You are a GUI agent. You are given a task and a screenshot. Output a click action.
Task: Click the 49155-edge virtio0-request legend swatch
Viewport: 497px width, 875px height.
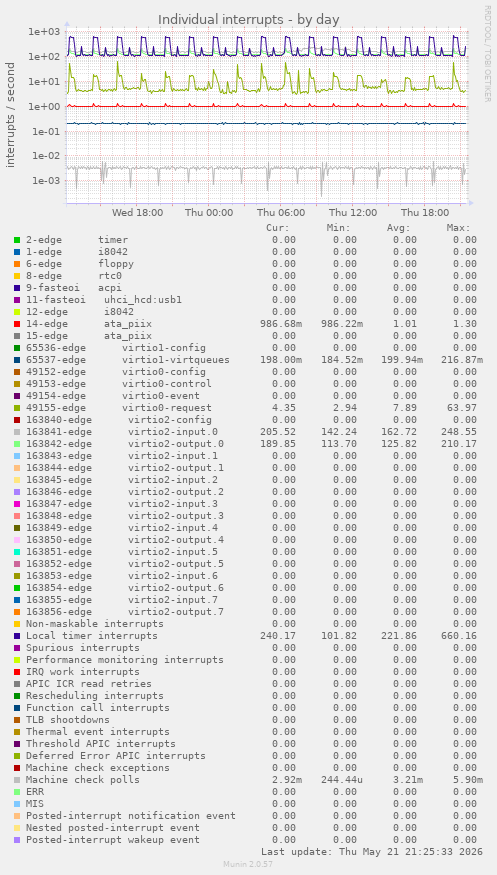(17, 408)
